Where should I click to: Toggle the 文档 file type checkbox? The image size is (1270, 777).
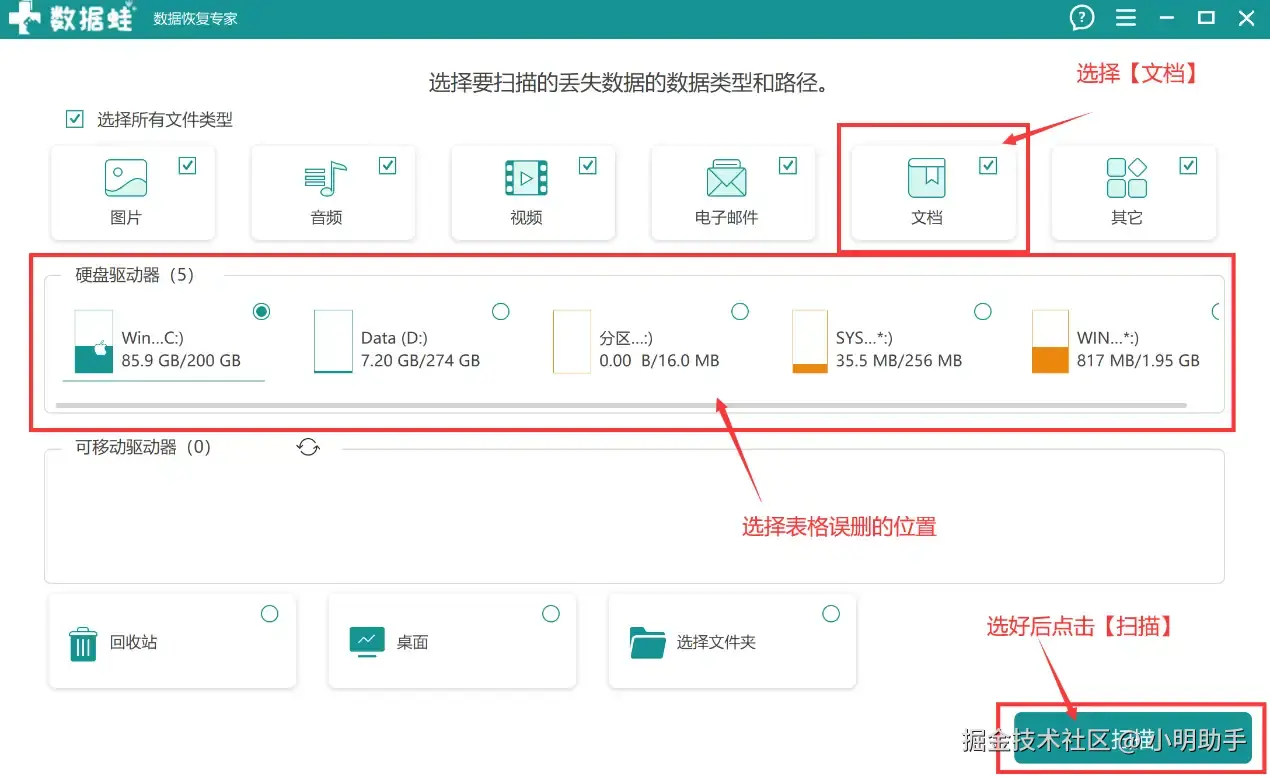pos(988,165)
